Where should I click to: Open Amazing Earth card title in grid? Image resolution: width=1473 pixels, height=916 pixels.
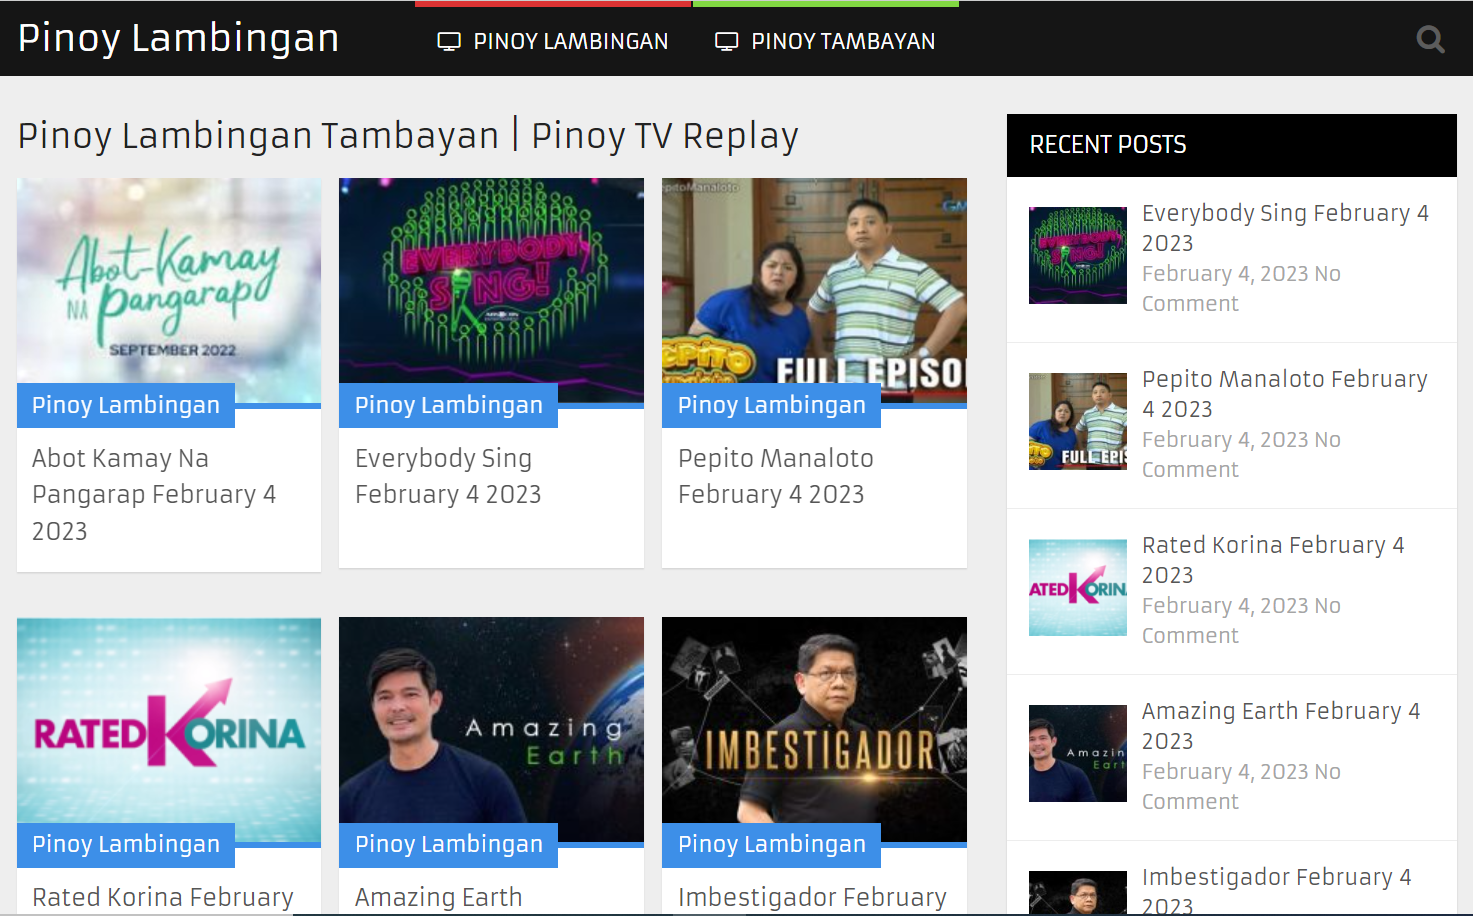(x=439, y=898)
